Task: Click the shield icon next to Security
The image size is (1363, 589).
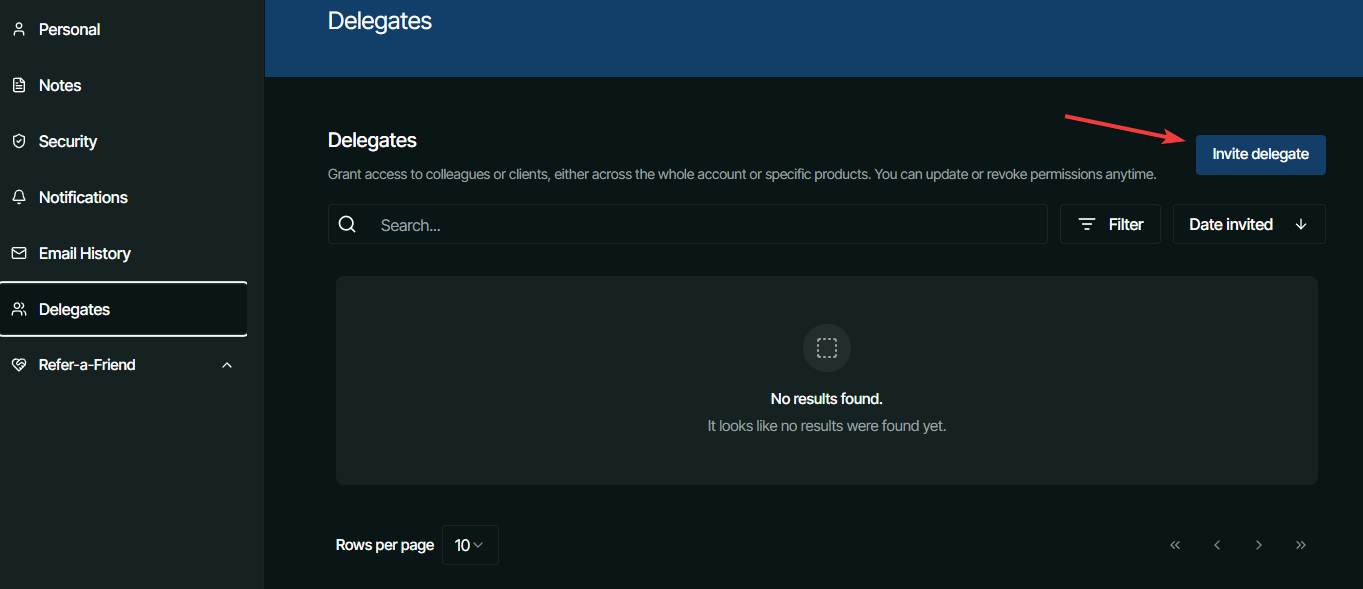Action: tap(18, 140)
